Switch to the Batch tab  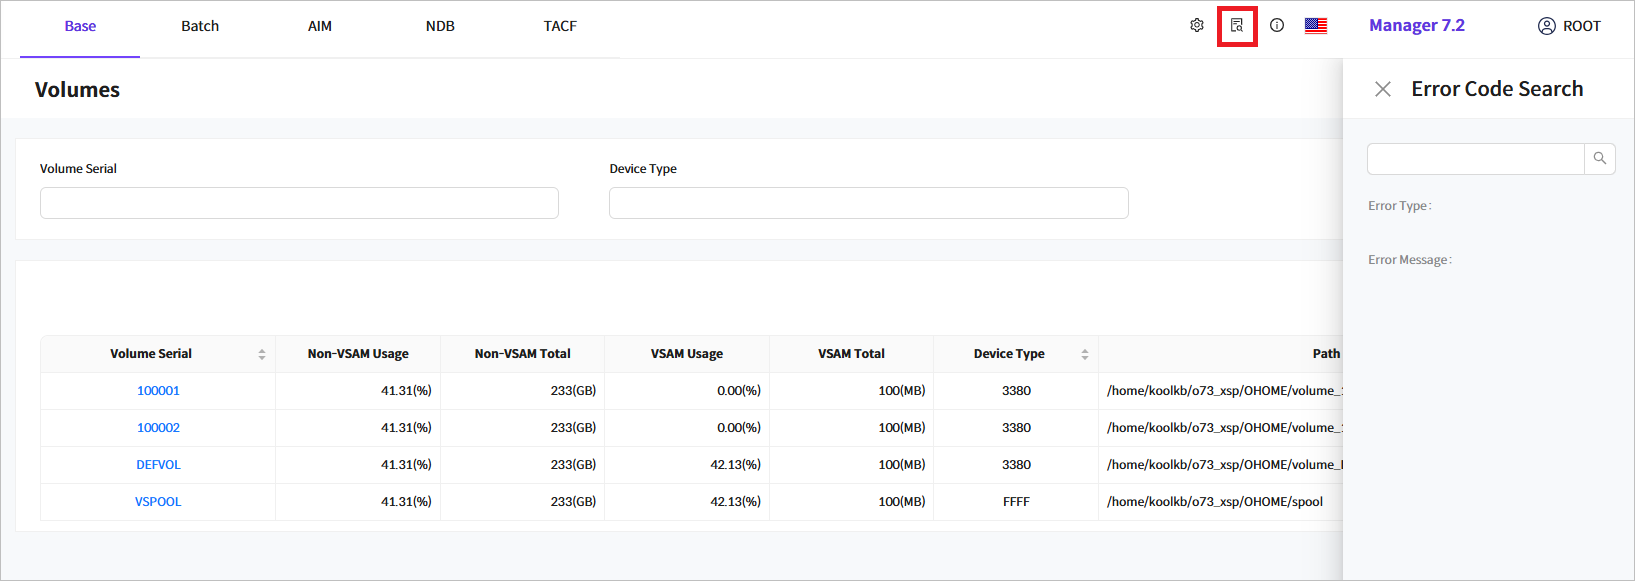[x=200, y=26]
